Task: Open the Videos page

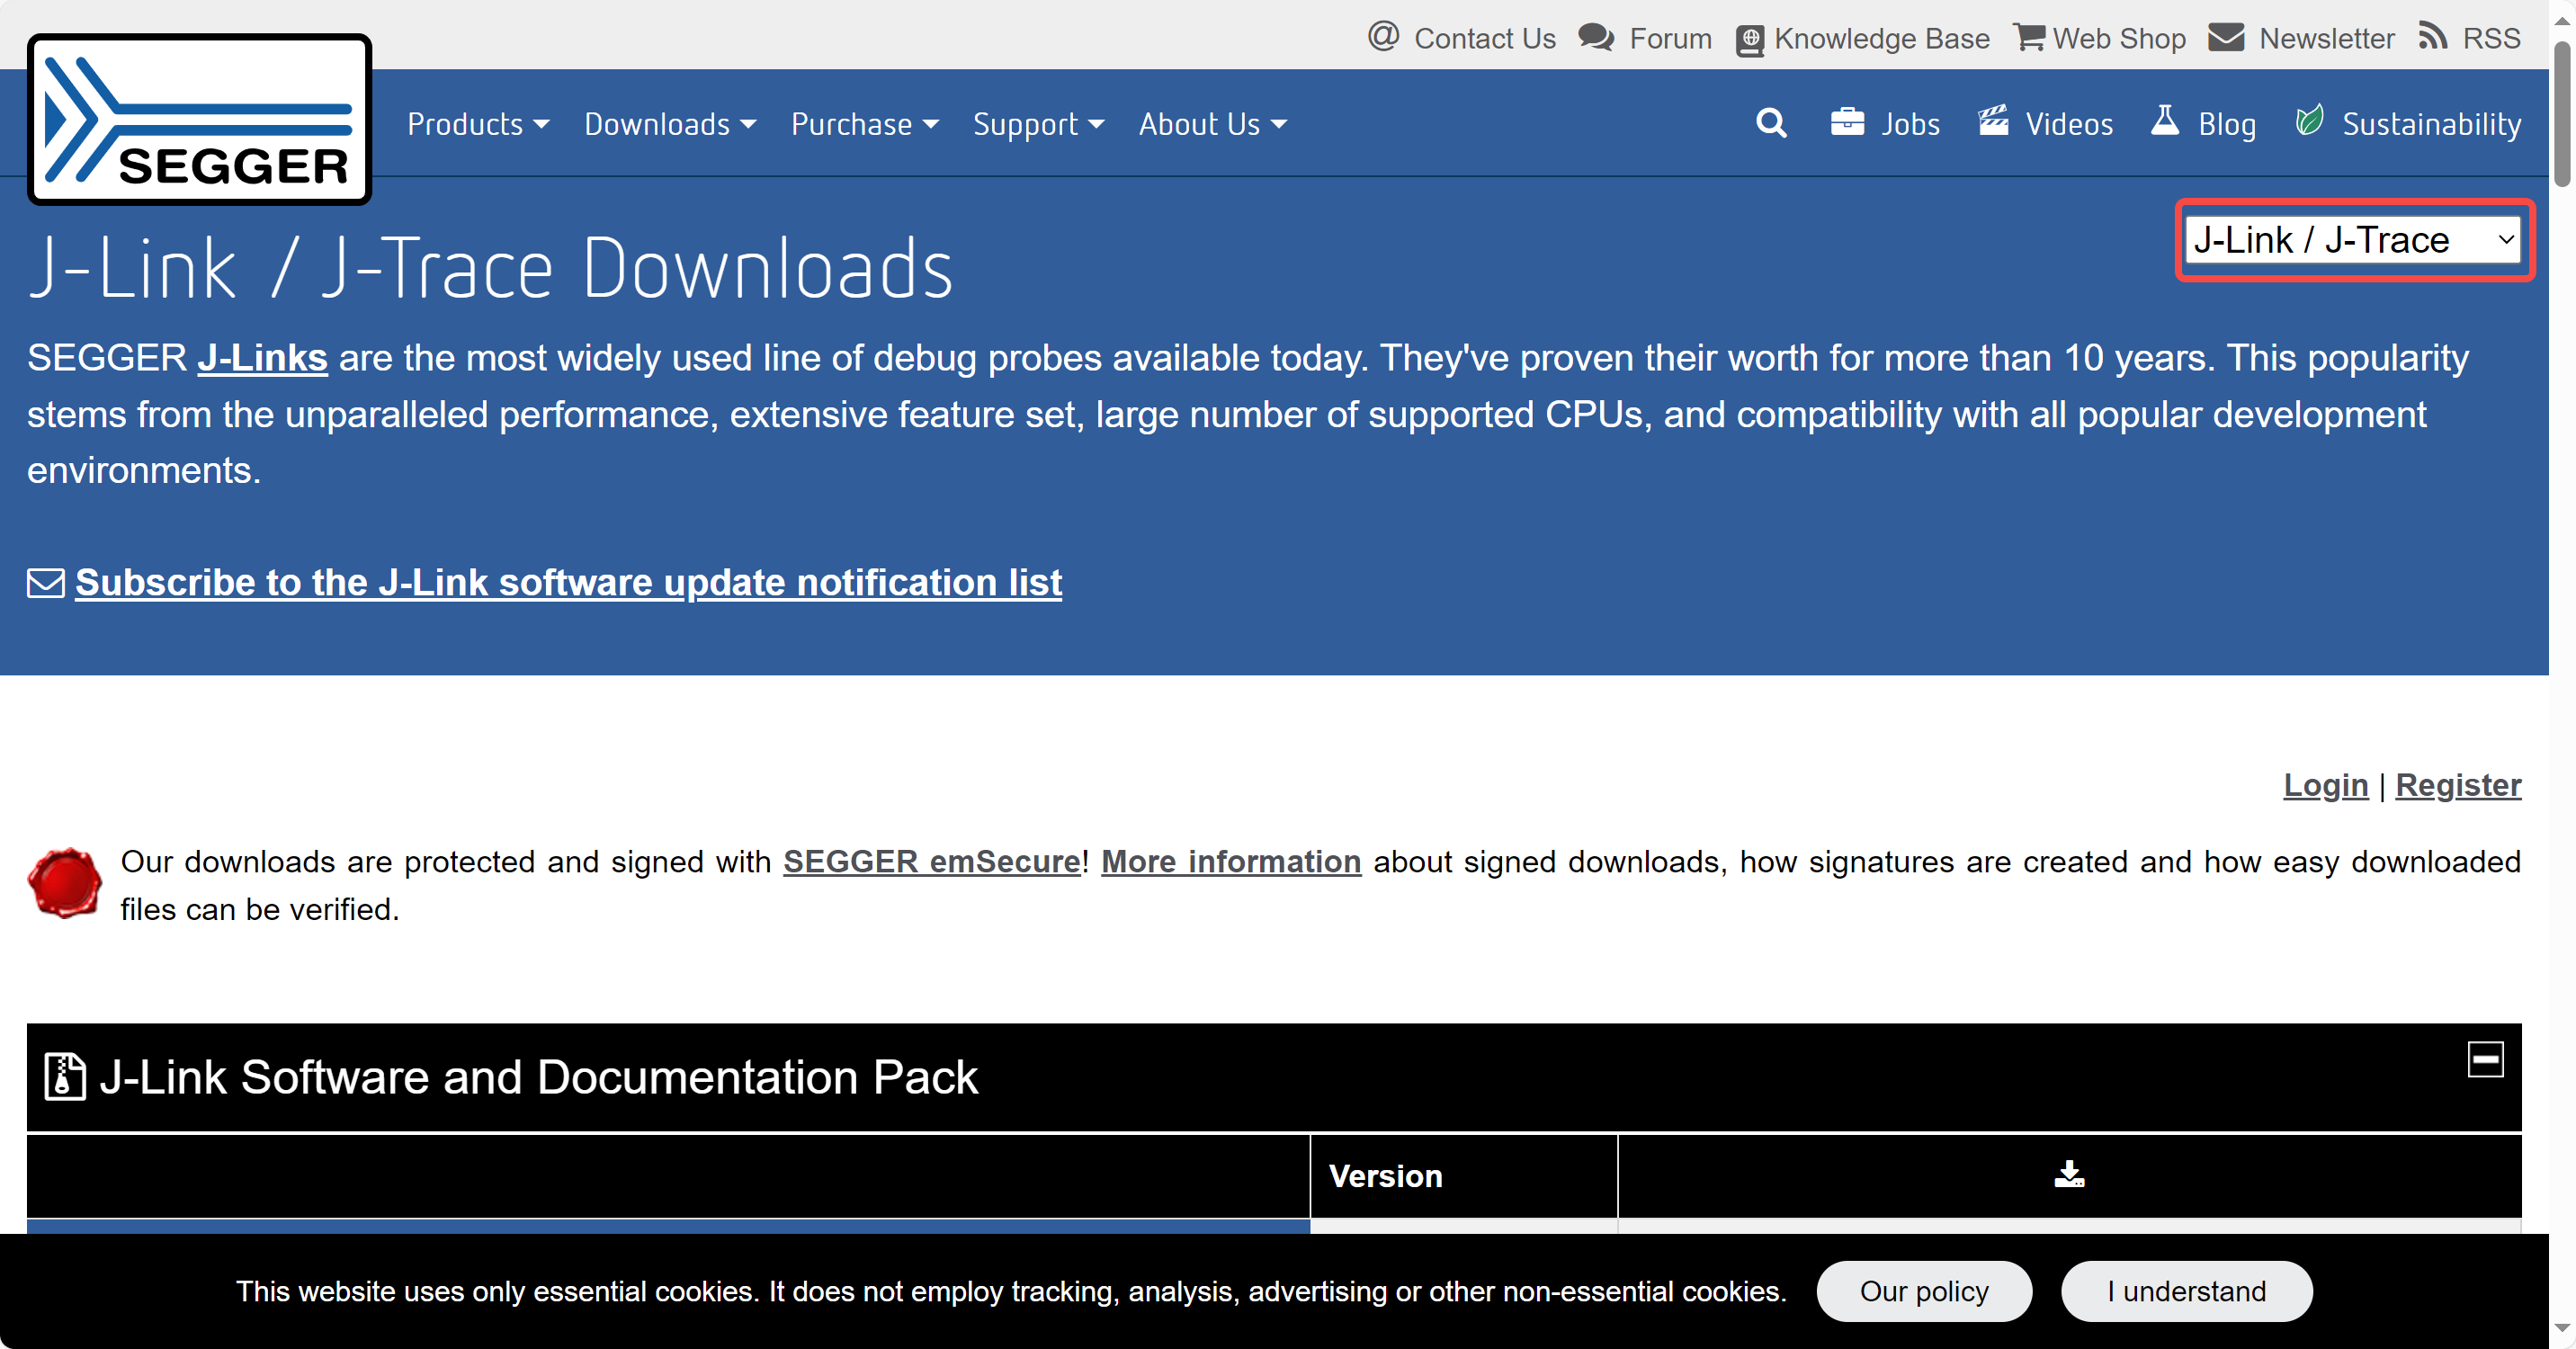Action: pyautogui.click(x=2069, y=124)
